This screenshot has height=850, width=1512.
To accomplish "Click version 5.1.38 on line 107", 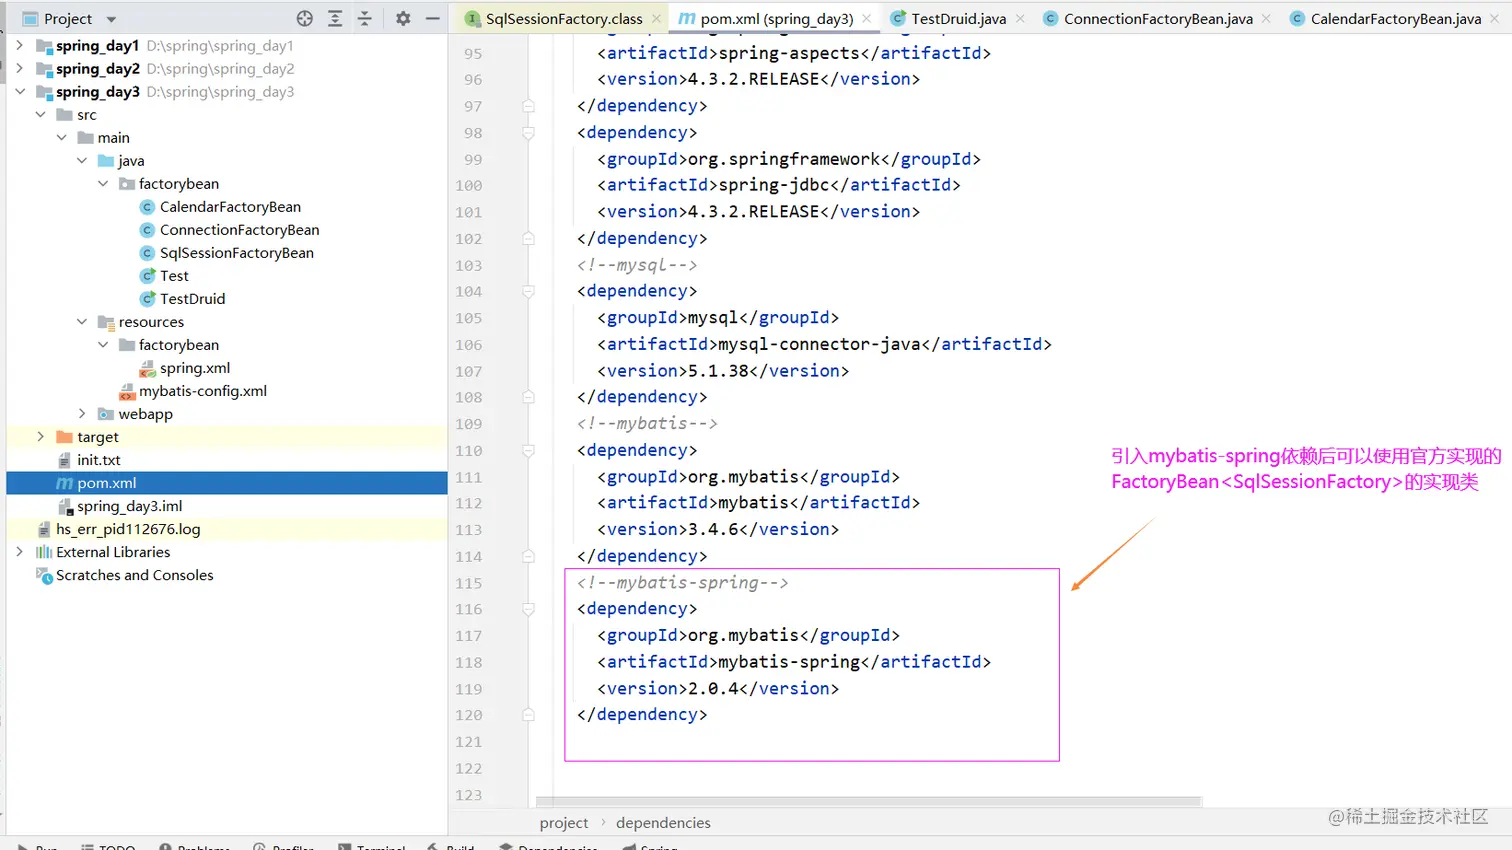I will point(723,370).
